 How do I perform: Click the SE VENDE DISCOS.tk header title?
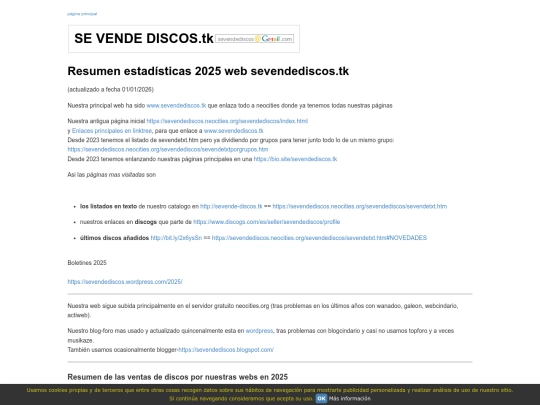click(144, 38)
